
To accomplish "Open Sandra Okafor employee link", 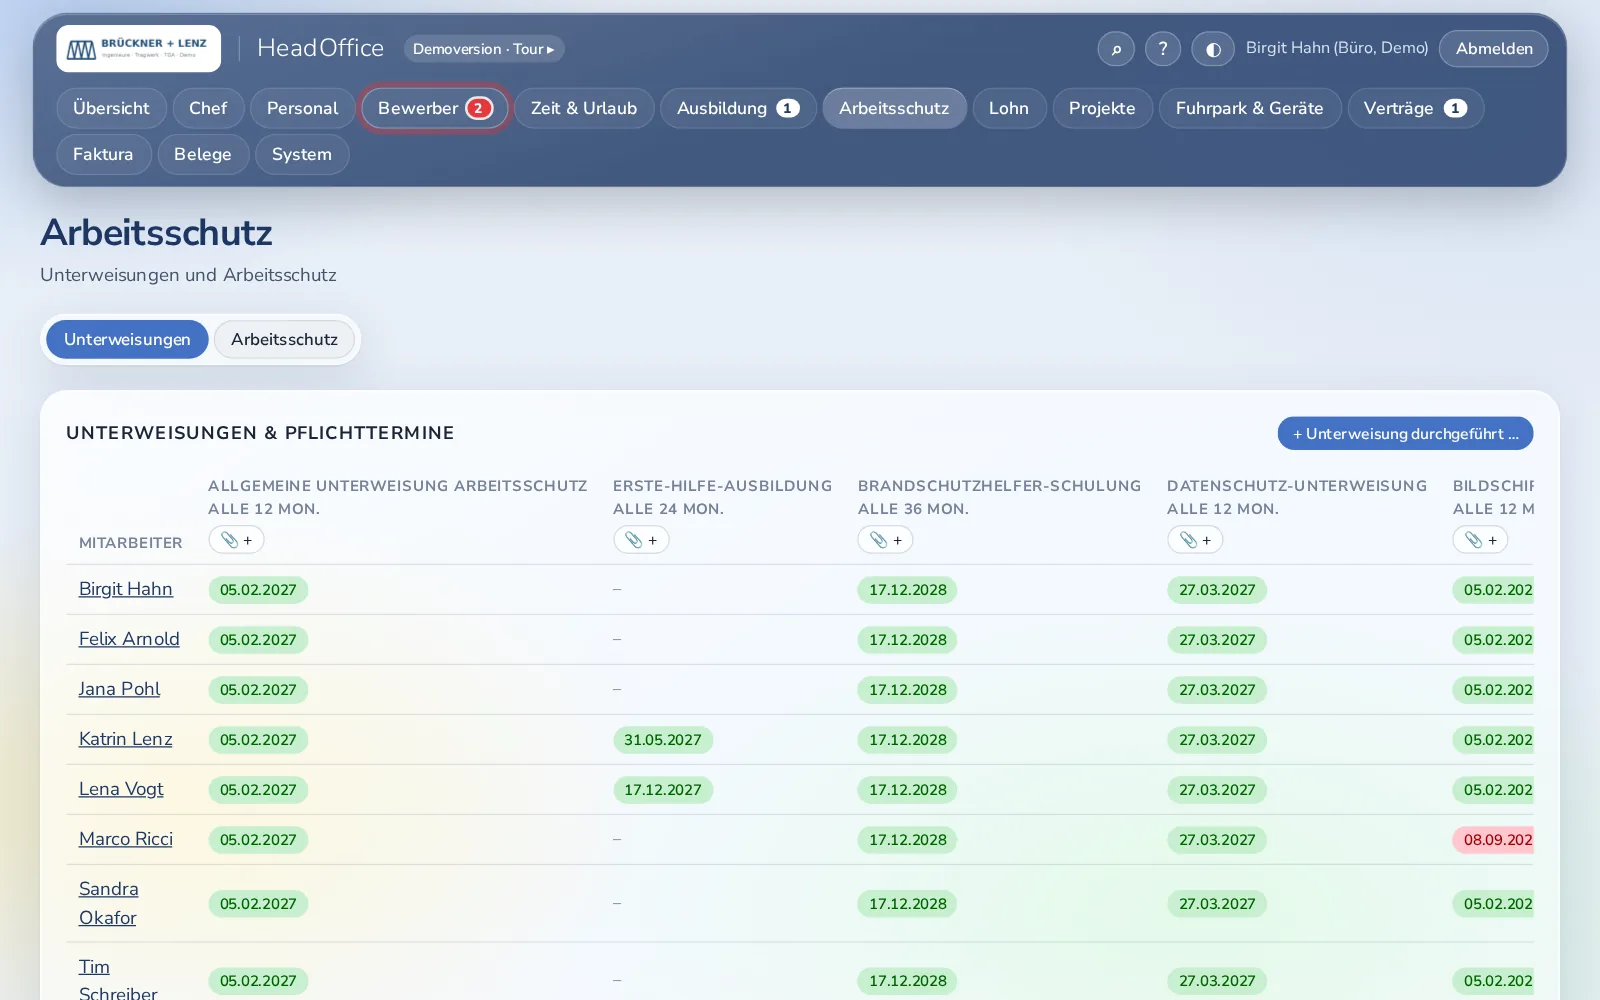I will tap(109, 903).
